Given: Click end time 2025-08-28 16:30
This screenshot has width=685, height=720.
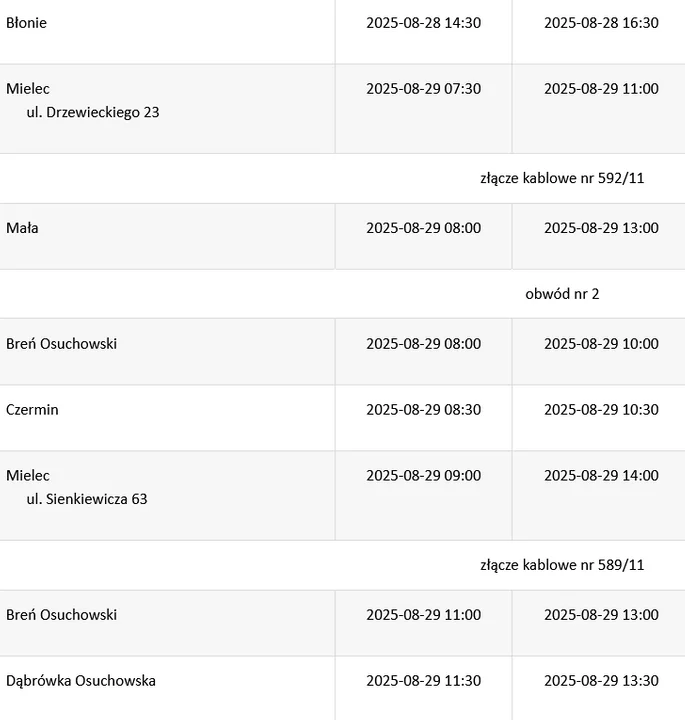Looking at the screenshot, I should coord(601,23).
